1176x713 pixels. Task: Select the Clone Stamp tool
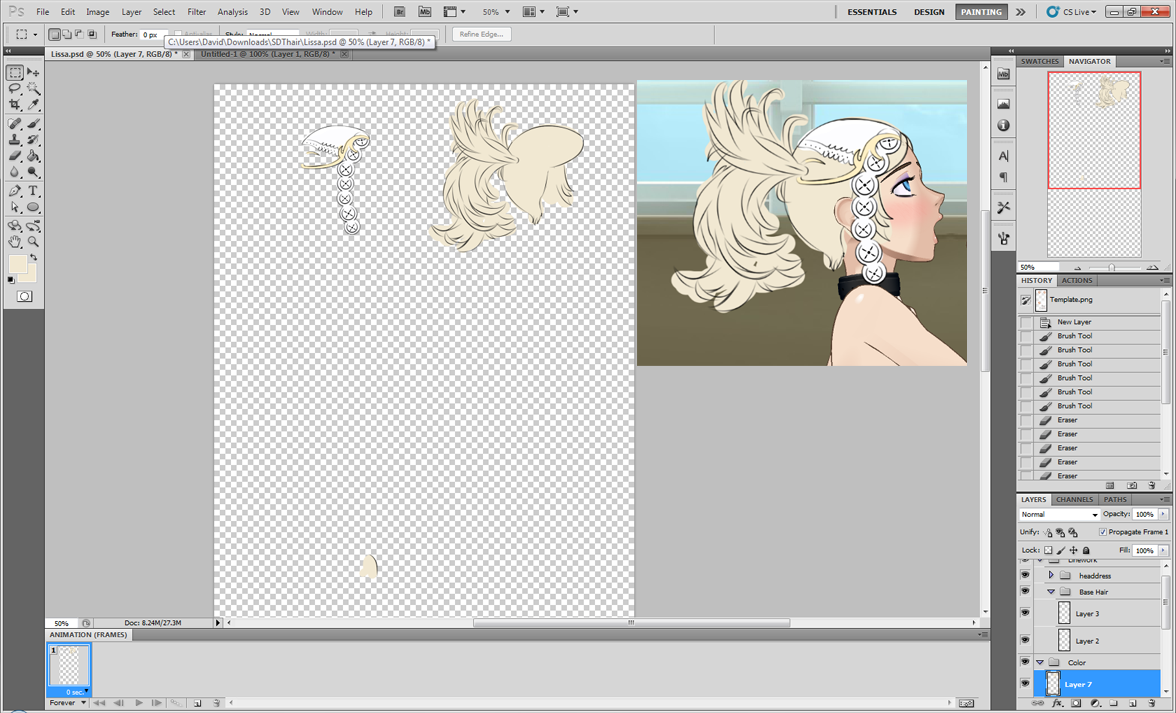click(15, 140)
